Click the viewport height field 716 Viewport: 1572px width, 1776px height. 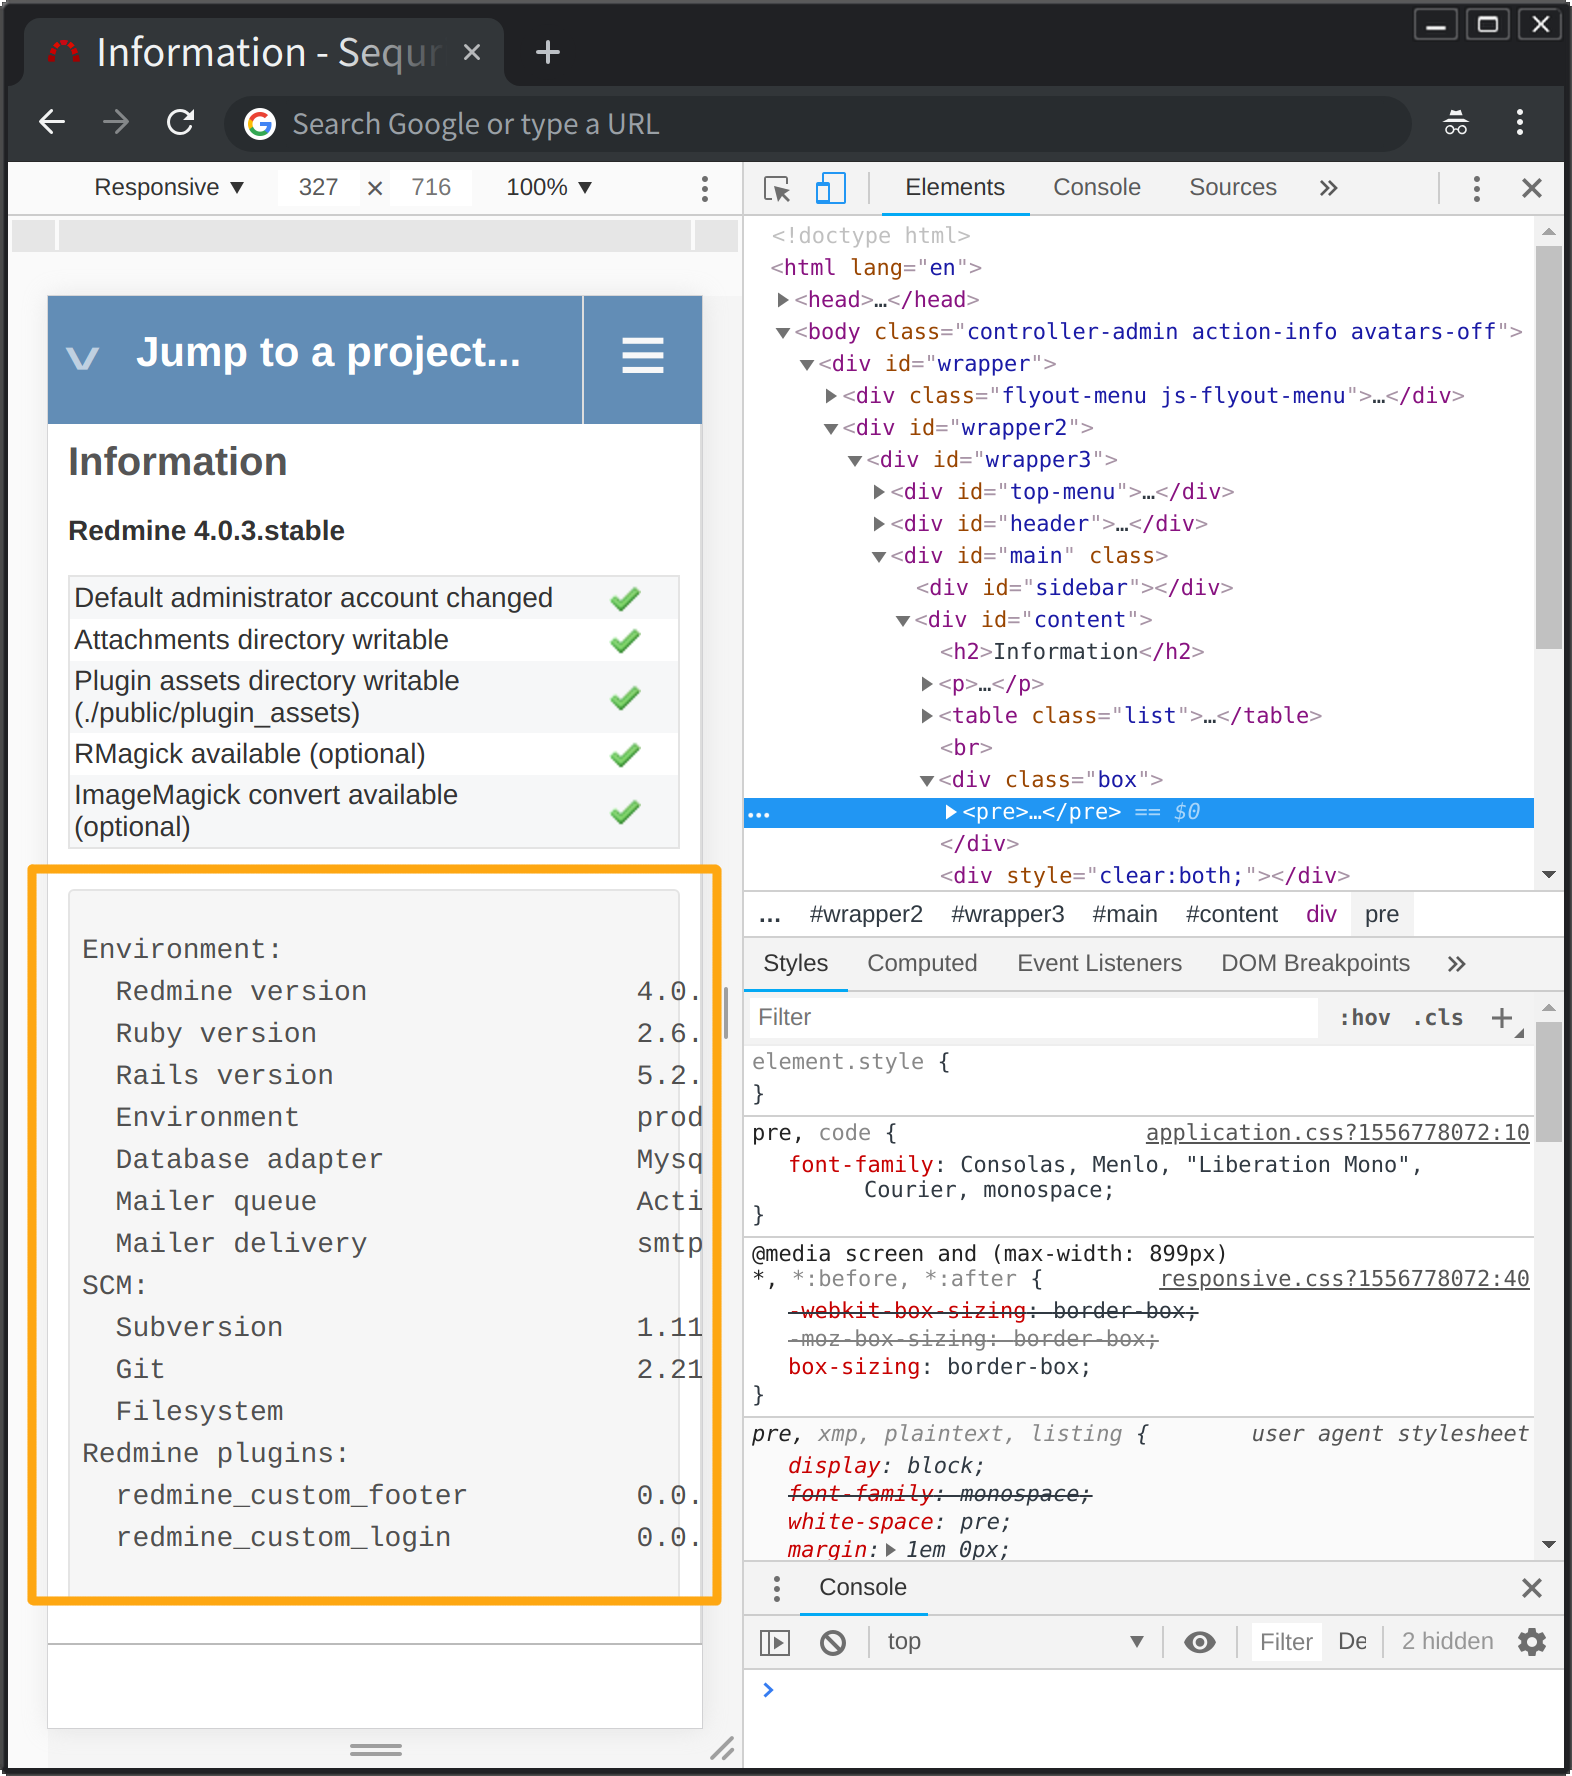pyautogui.click(x=431, y=188)
